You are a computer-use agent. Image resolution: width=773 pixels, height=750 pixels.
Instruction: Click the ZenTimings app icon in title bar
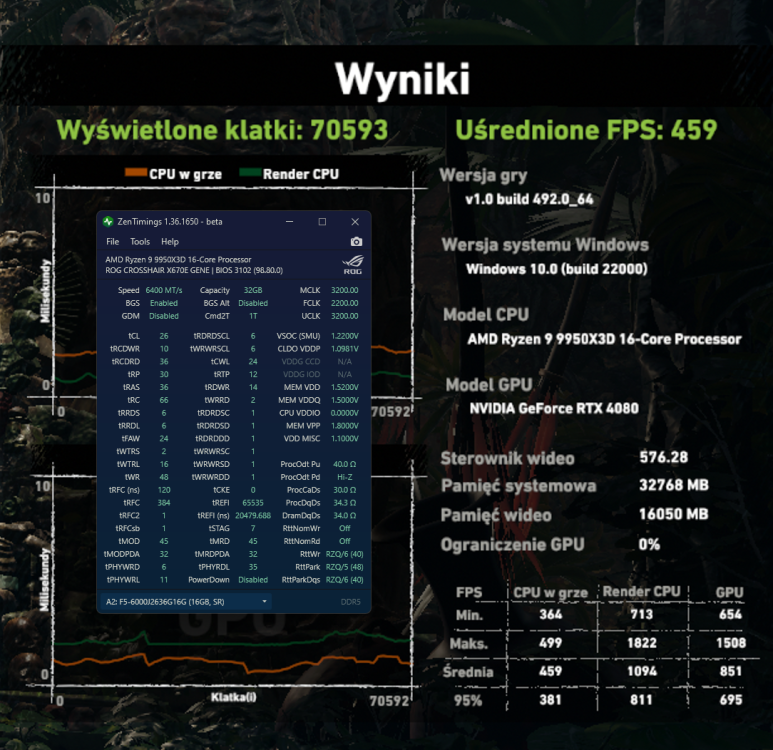click(108, 222)
